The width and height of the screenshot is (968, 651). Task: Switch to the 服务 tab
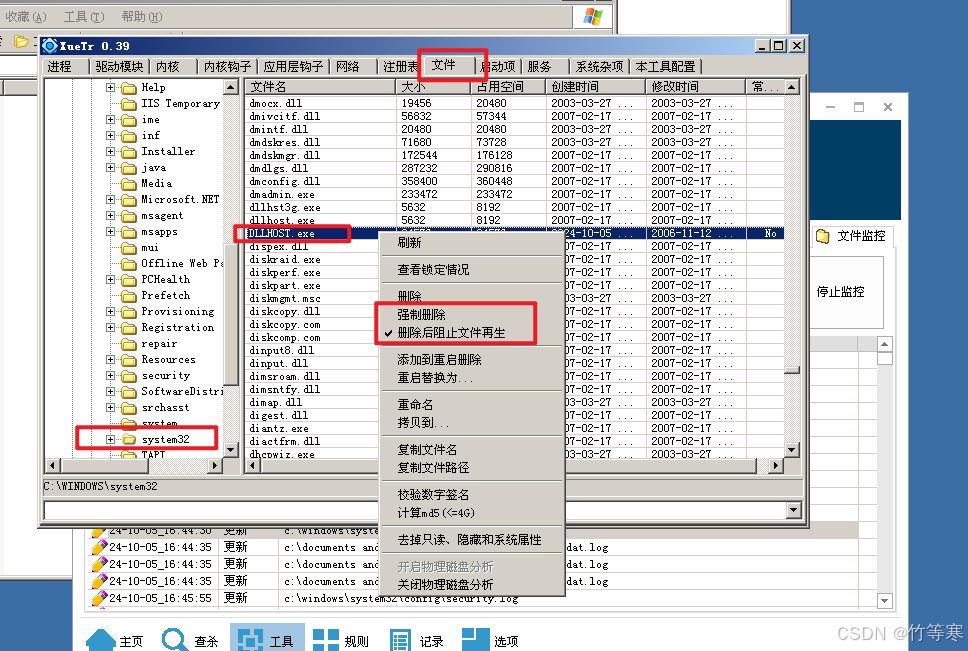[539, 66]
